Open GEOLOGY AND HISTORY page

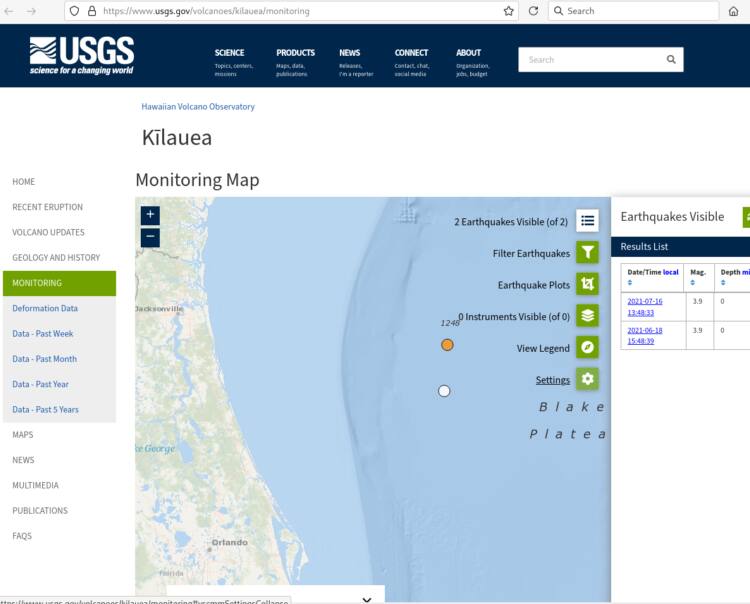click(x=56, y=258)
